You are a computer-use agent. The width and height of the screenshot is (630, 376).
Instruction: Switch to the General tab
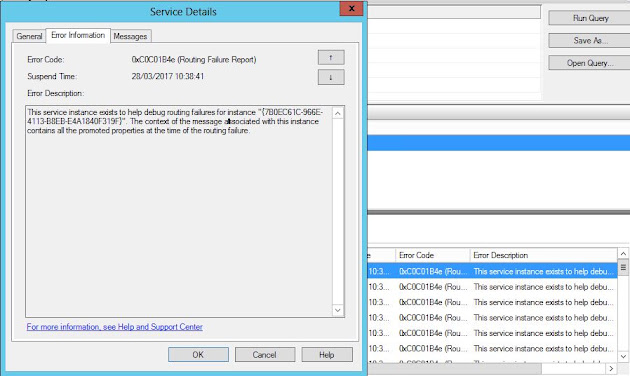click(x=29, y=36)
